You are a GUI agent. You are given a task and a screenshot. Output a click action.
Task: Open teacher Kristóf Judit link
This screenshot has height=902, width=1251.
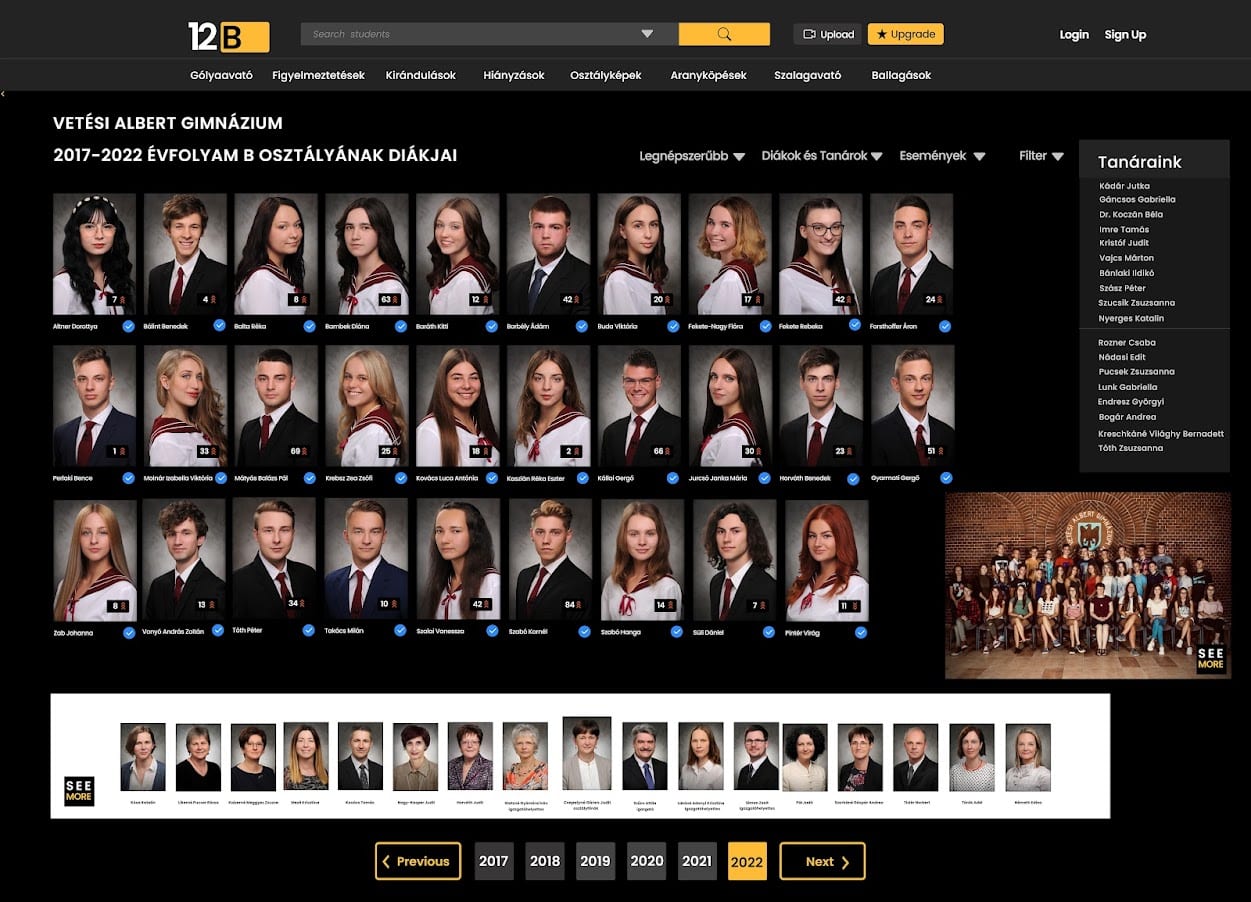coord(1124,243)
